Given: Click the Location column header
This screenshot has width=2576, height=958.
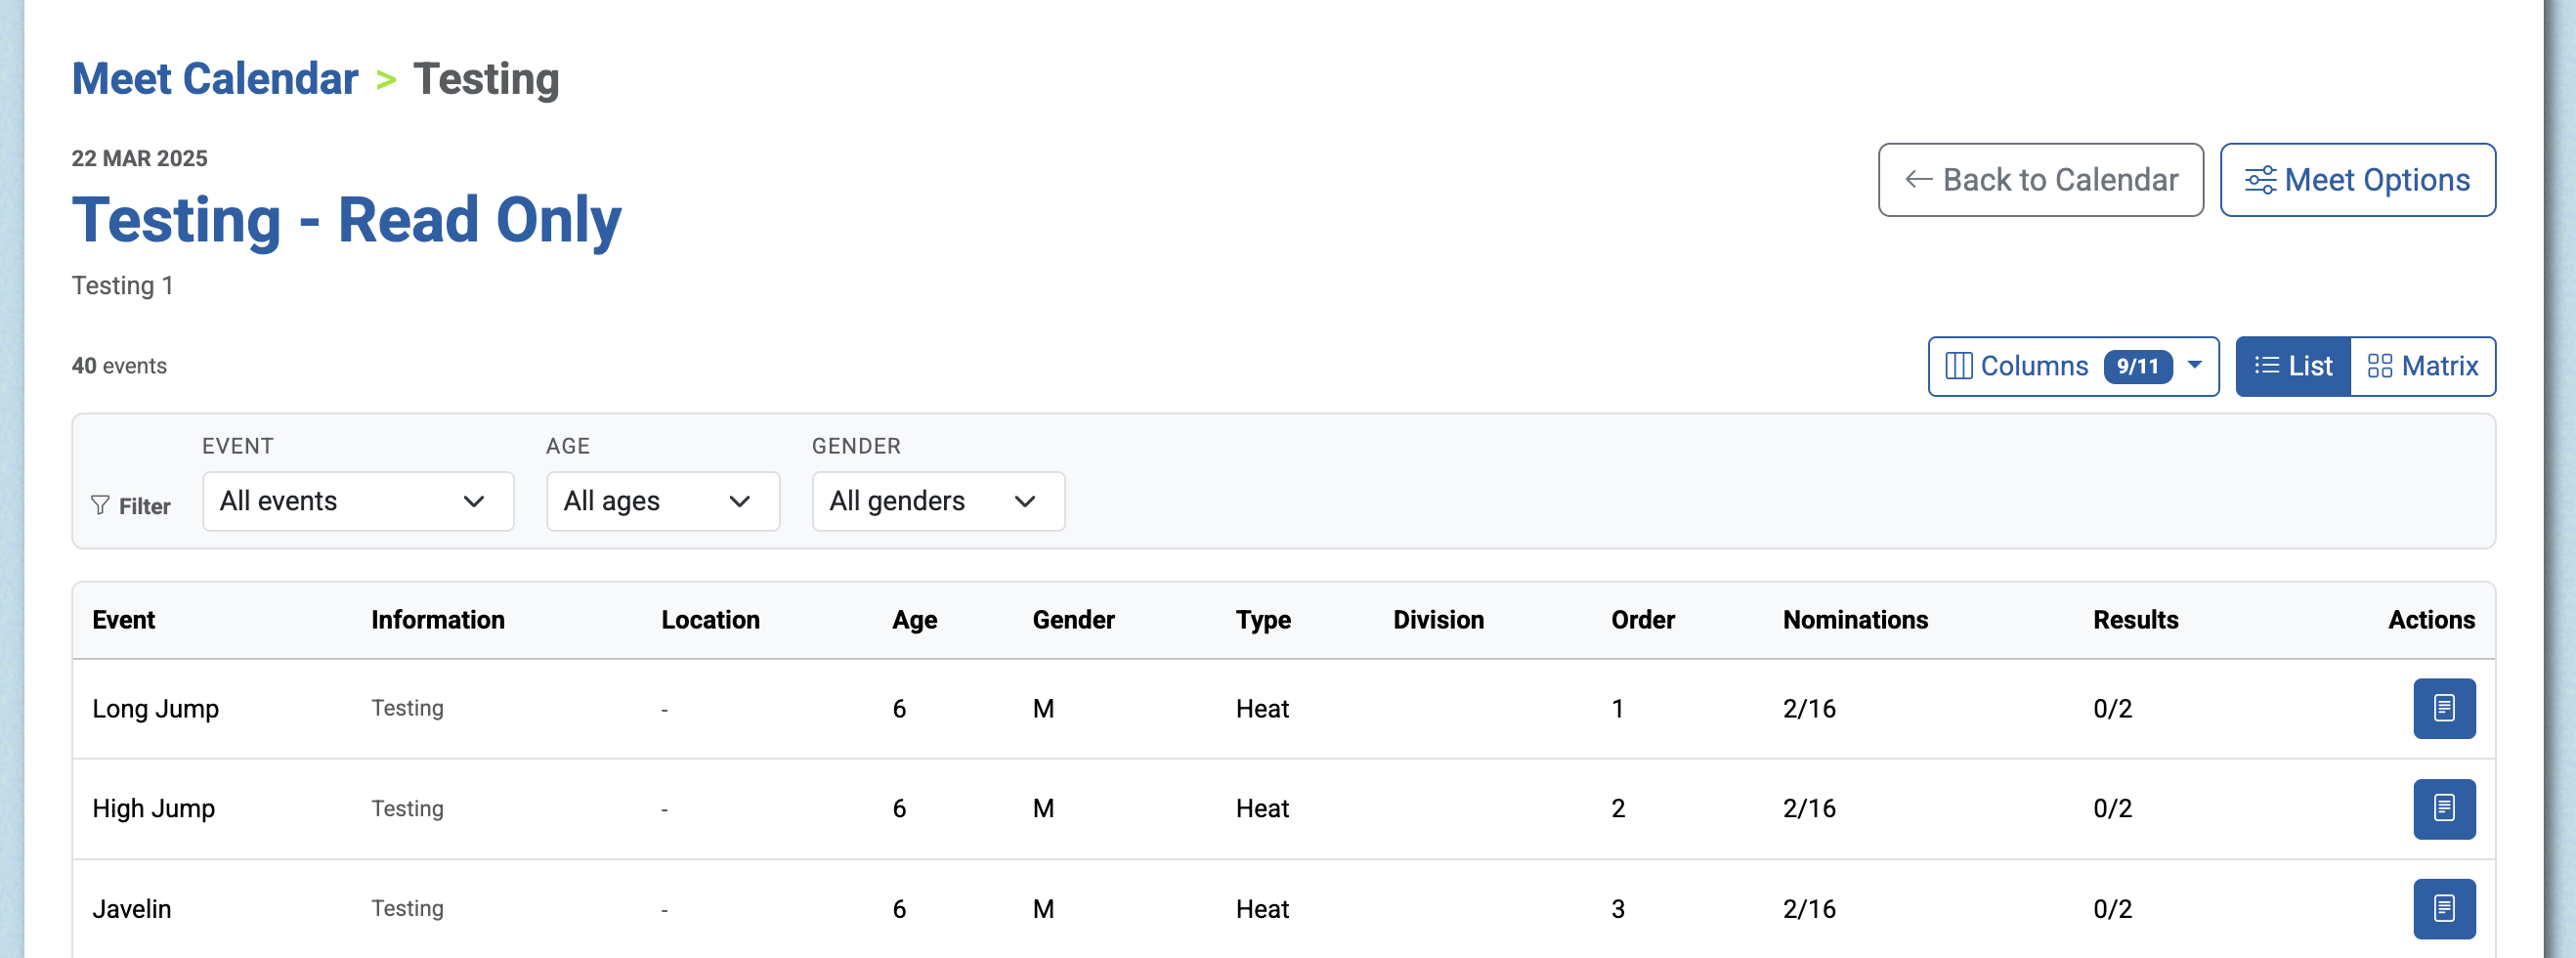Looking at the screenshot, I should pyautogui.click(x=710, y=620).
